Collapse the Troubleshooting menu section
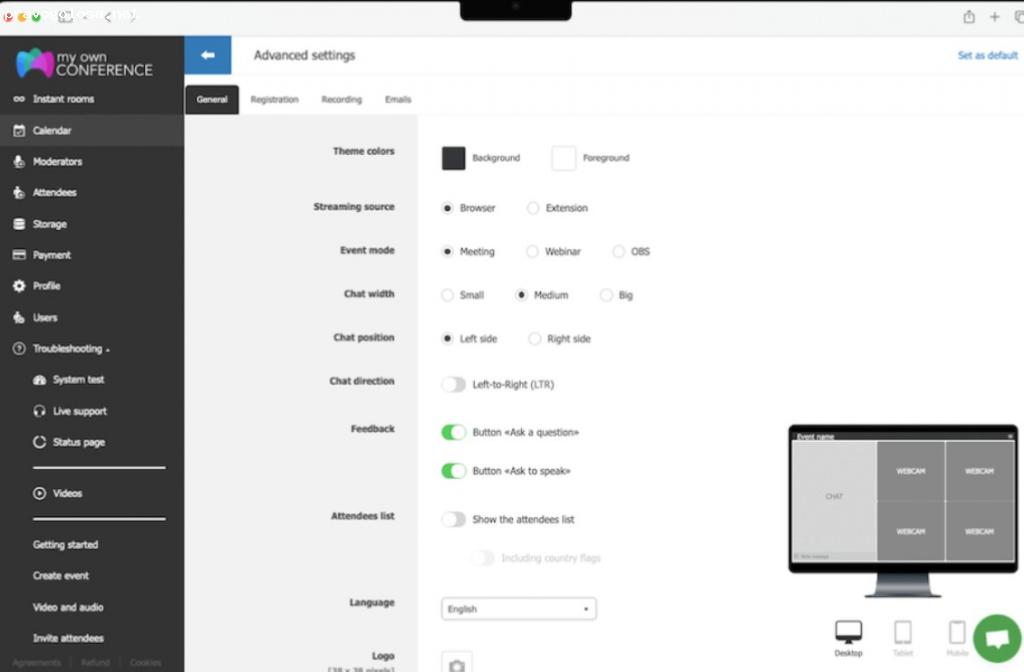The width and height of the screenshot is (1024, 672). [70, 349]
